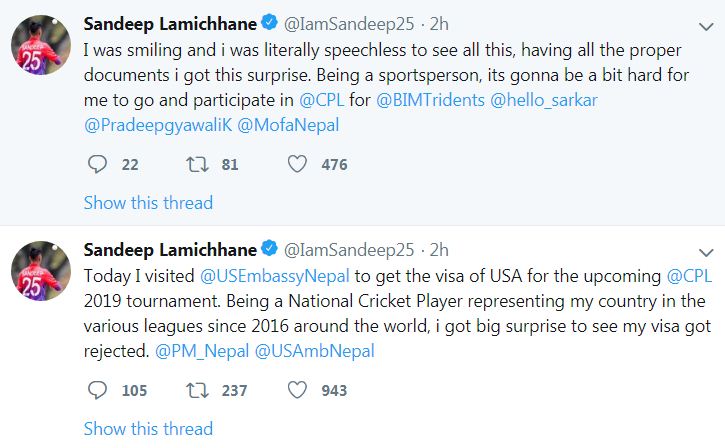Reply to the visa rejection tweet
The height and width of the screenshot is (448, 725).
tap(97, 390)
